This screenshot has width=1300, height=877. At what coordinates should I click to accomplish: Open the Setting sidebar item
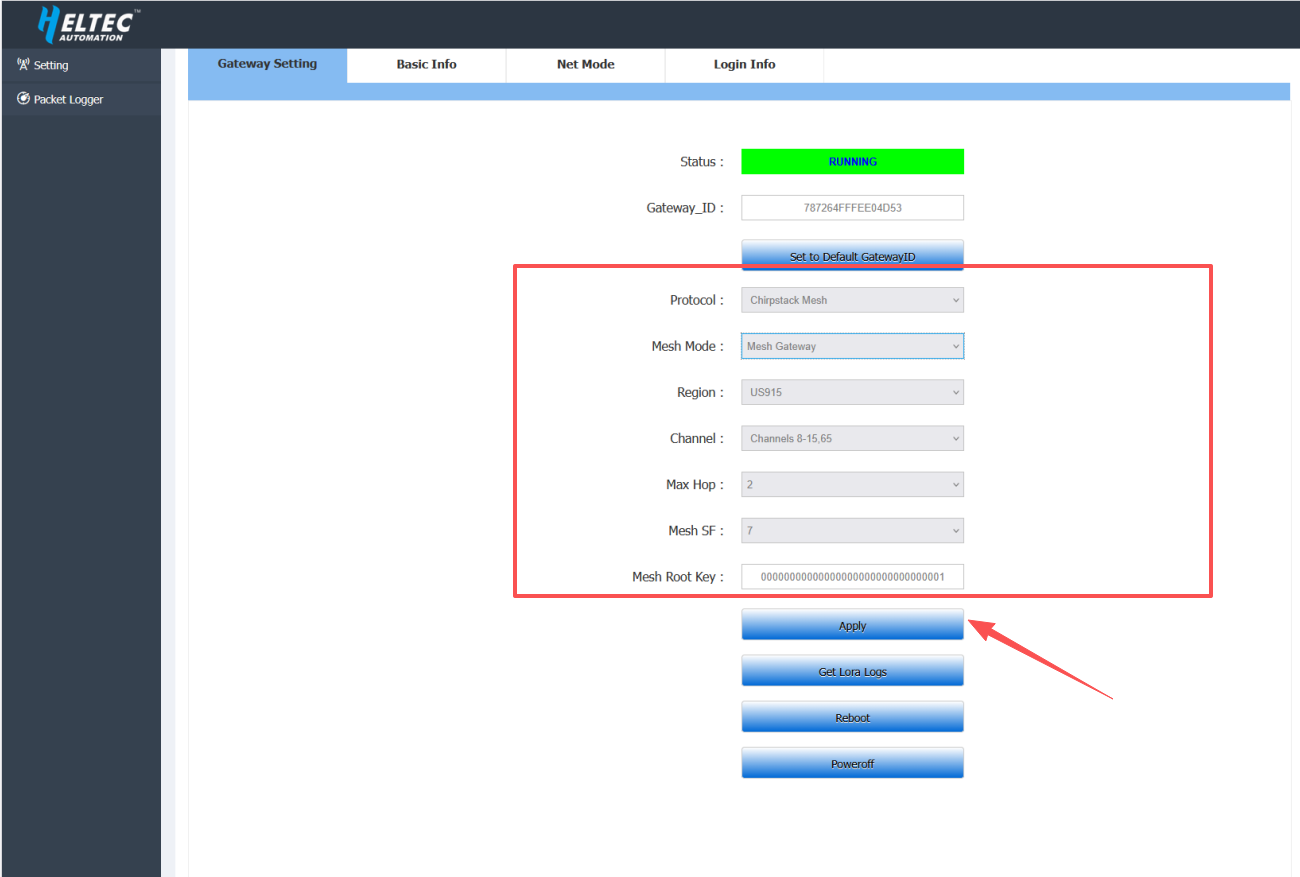pyautogui.click(x=51, y=66)
